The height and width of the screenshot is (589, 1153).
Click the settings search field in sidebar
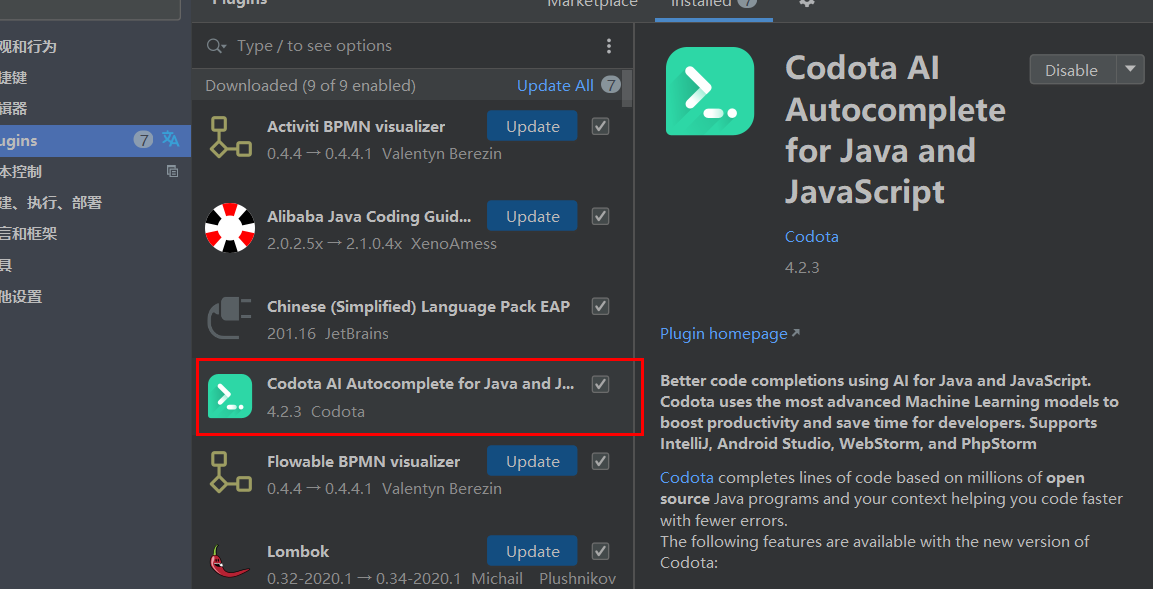pyautogui.click(x=90, y=9)
